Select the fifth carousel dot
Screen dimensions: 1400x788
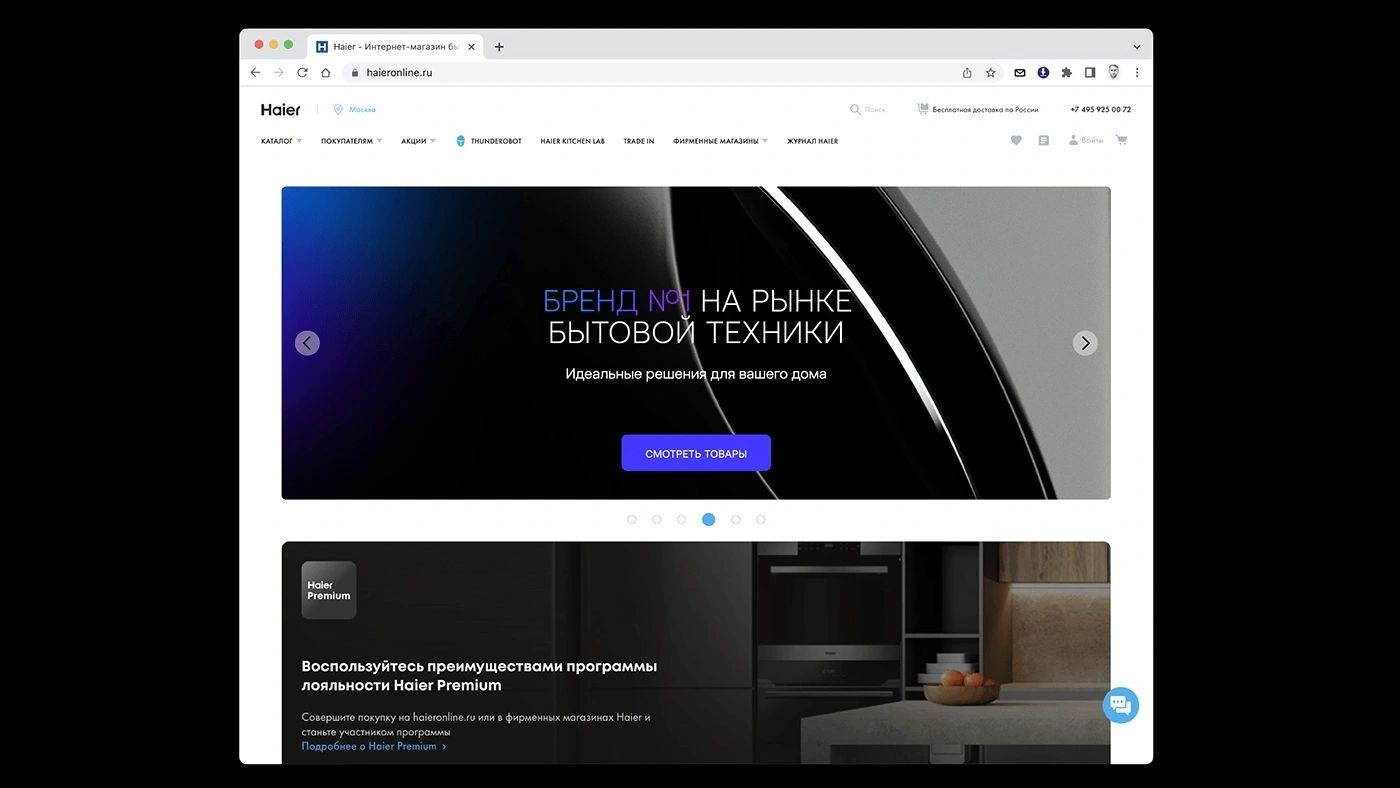tap(736, 520)
